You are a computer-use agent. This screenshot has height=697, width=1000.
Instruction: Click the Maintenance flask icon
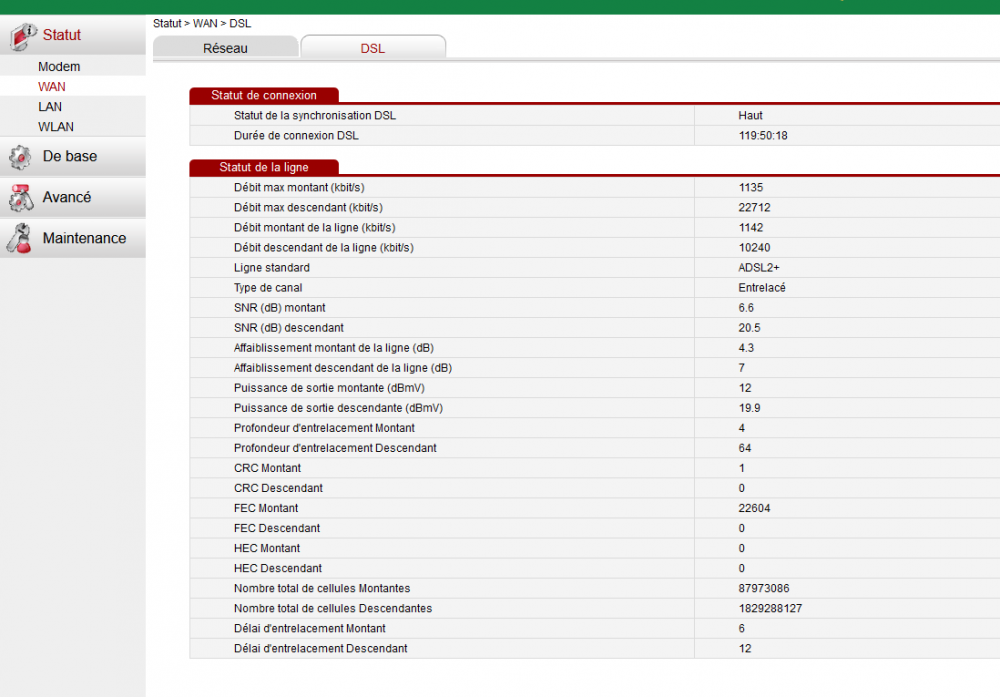(x=18, y=238)
